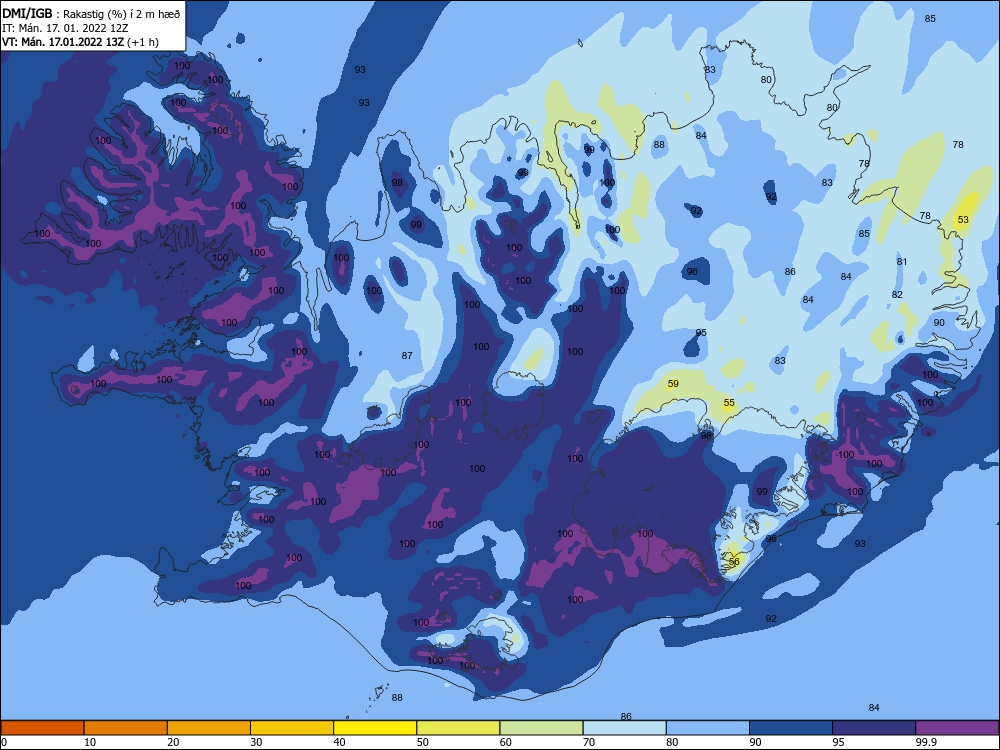
Task: Click the 'IT: Mán. 17. 01. 2022 12Z' line
Action: (x=65, y=28)
